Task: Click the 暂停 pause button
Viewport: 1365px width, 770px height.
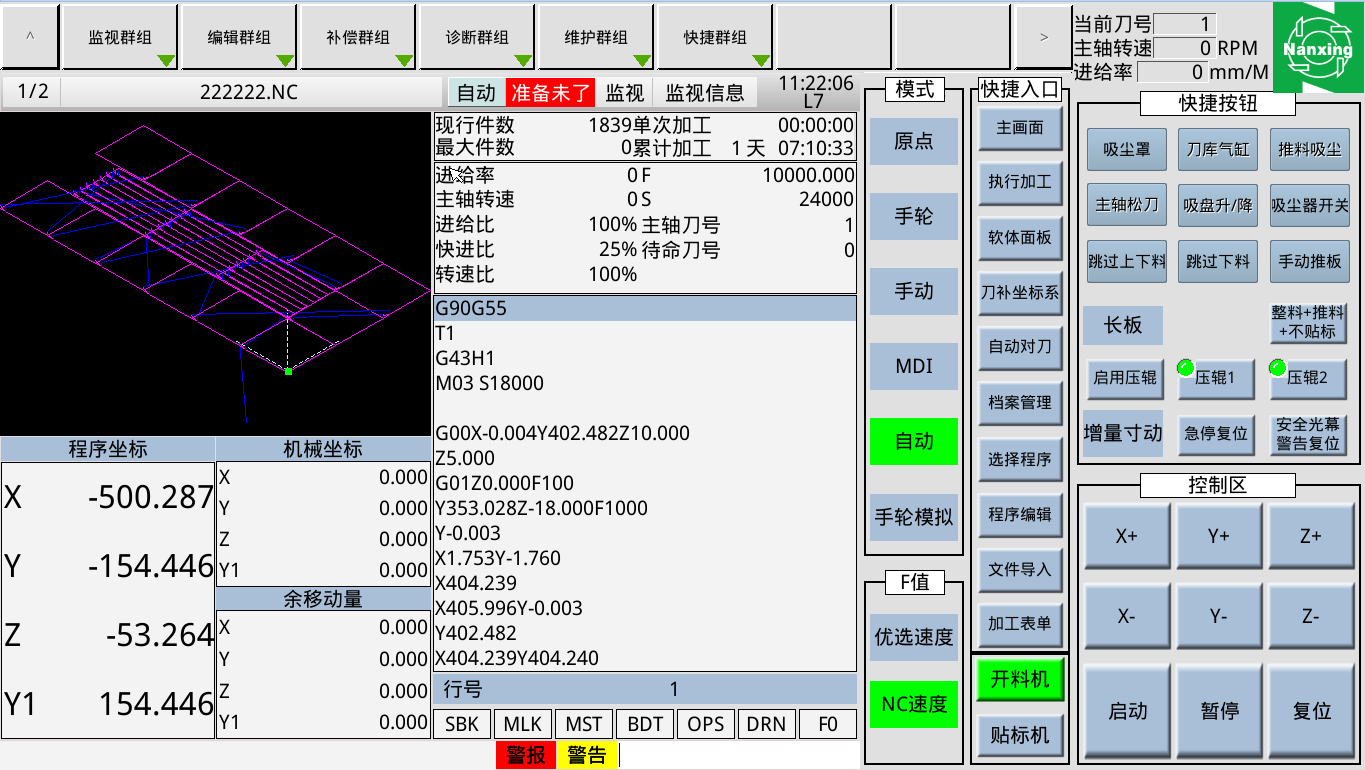Action: pyautogui.click(x=1218, y=711)
